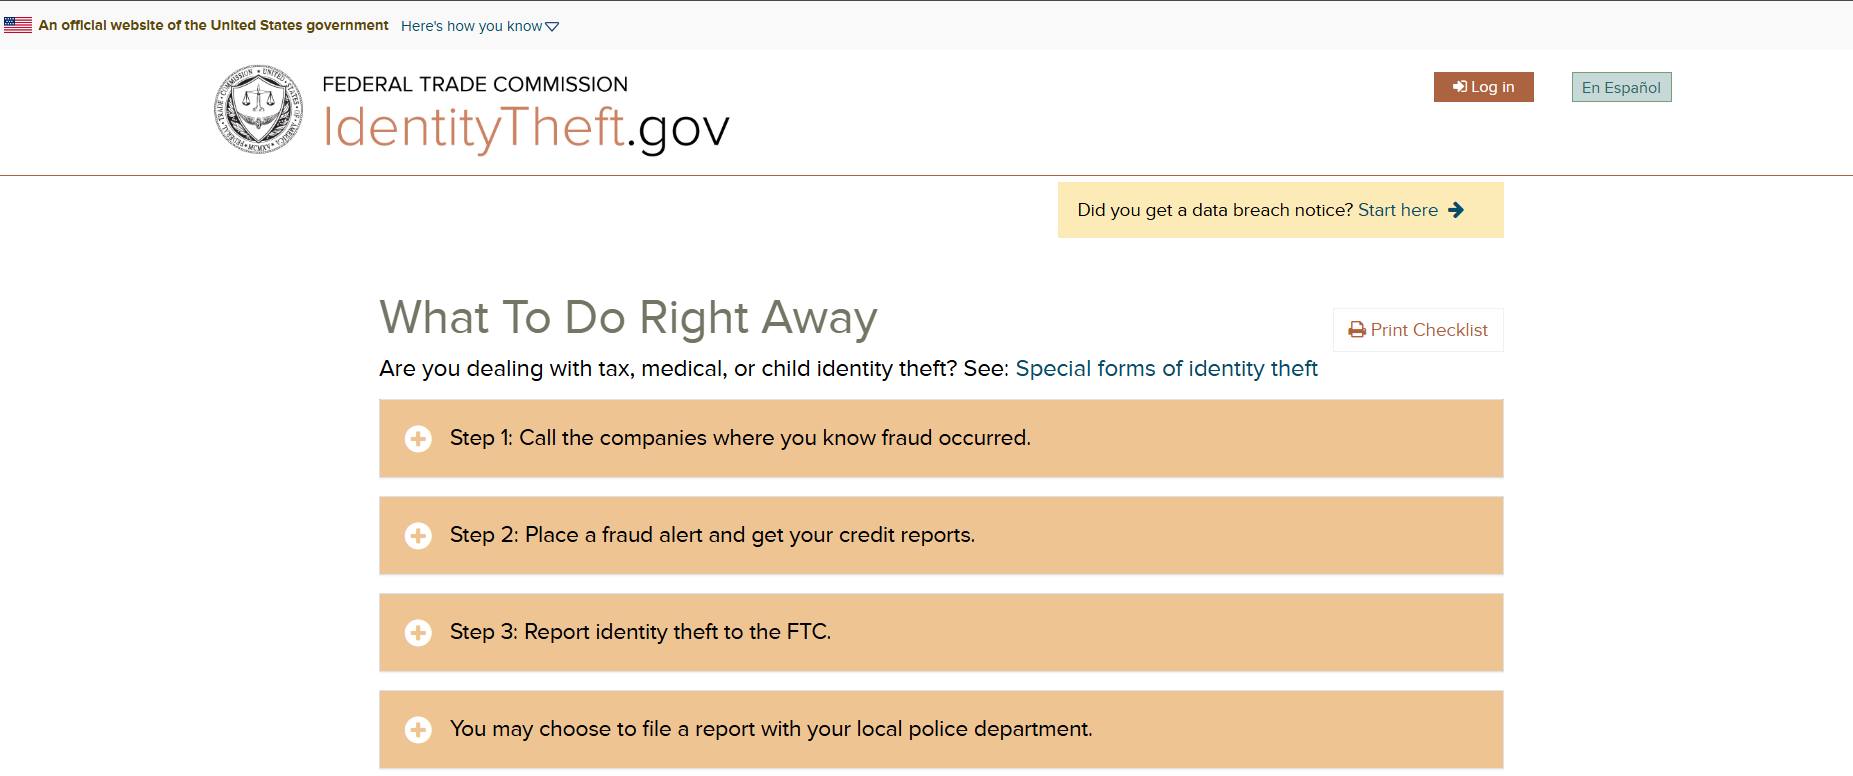The image size is (1853, 776).
Task: Click the yellow data breach notice banner
Action: [x=1280, y=210]
